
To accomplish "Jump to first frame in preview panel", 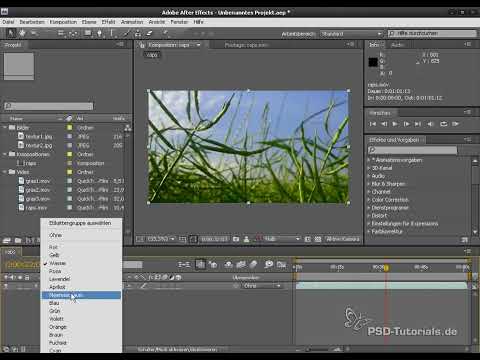I will pyautogui.click(x=373, y=124).
